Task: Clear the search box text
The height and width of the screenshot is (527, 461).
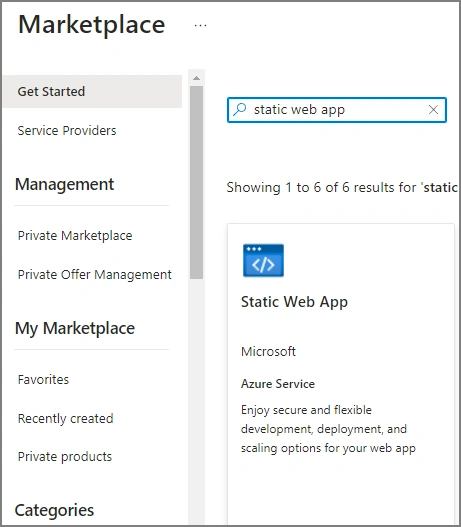Action: [x=433, y=110]
